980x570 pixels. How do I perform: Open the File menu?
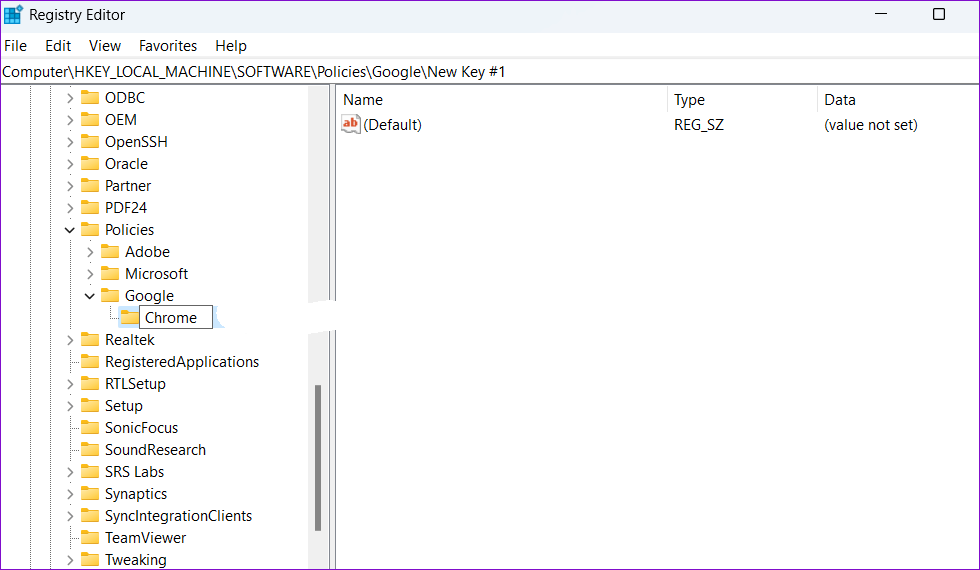pos(16,46)
